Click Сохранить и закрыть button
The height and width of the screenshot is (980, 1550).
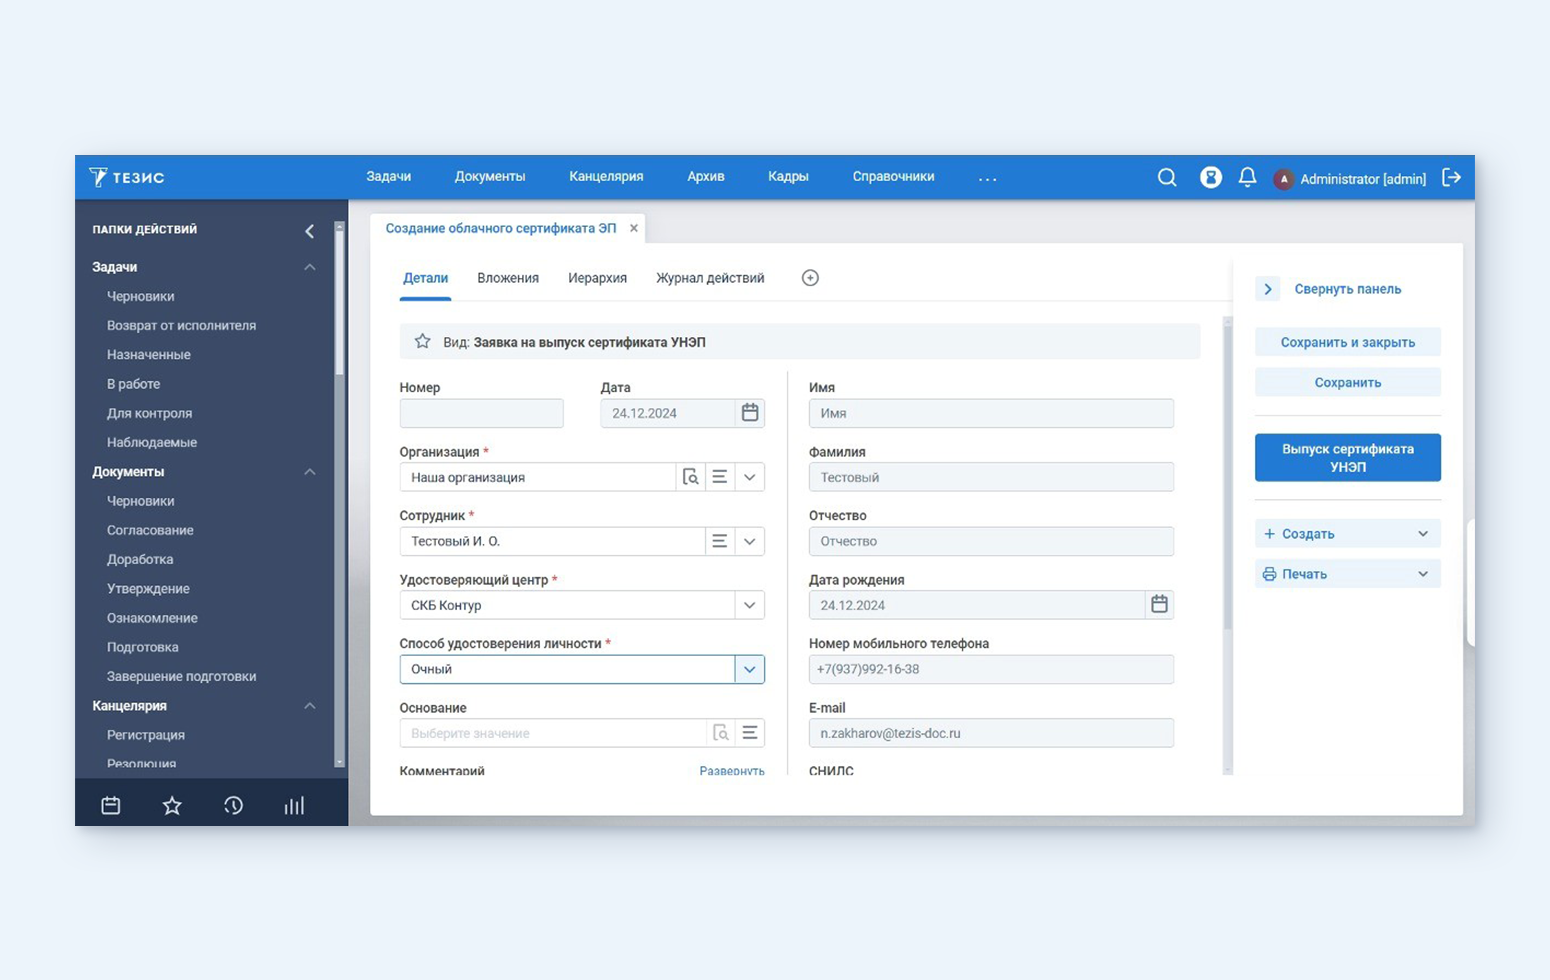pyautogui.click(x=1348, y=342)
